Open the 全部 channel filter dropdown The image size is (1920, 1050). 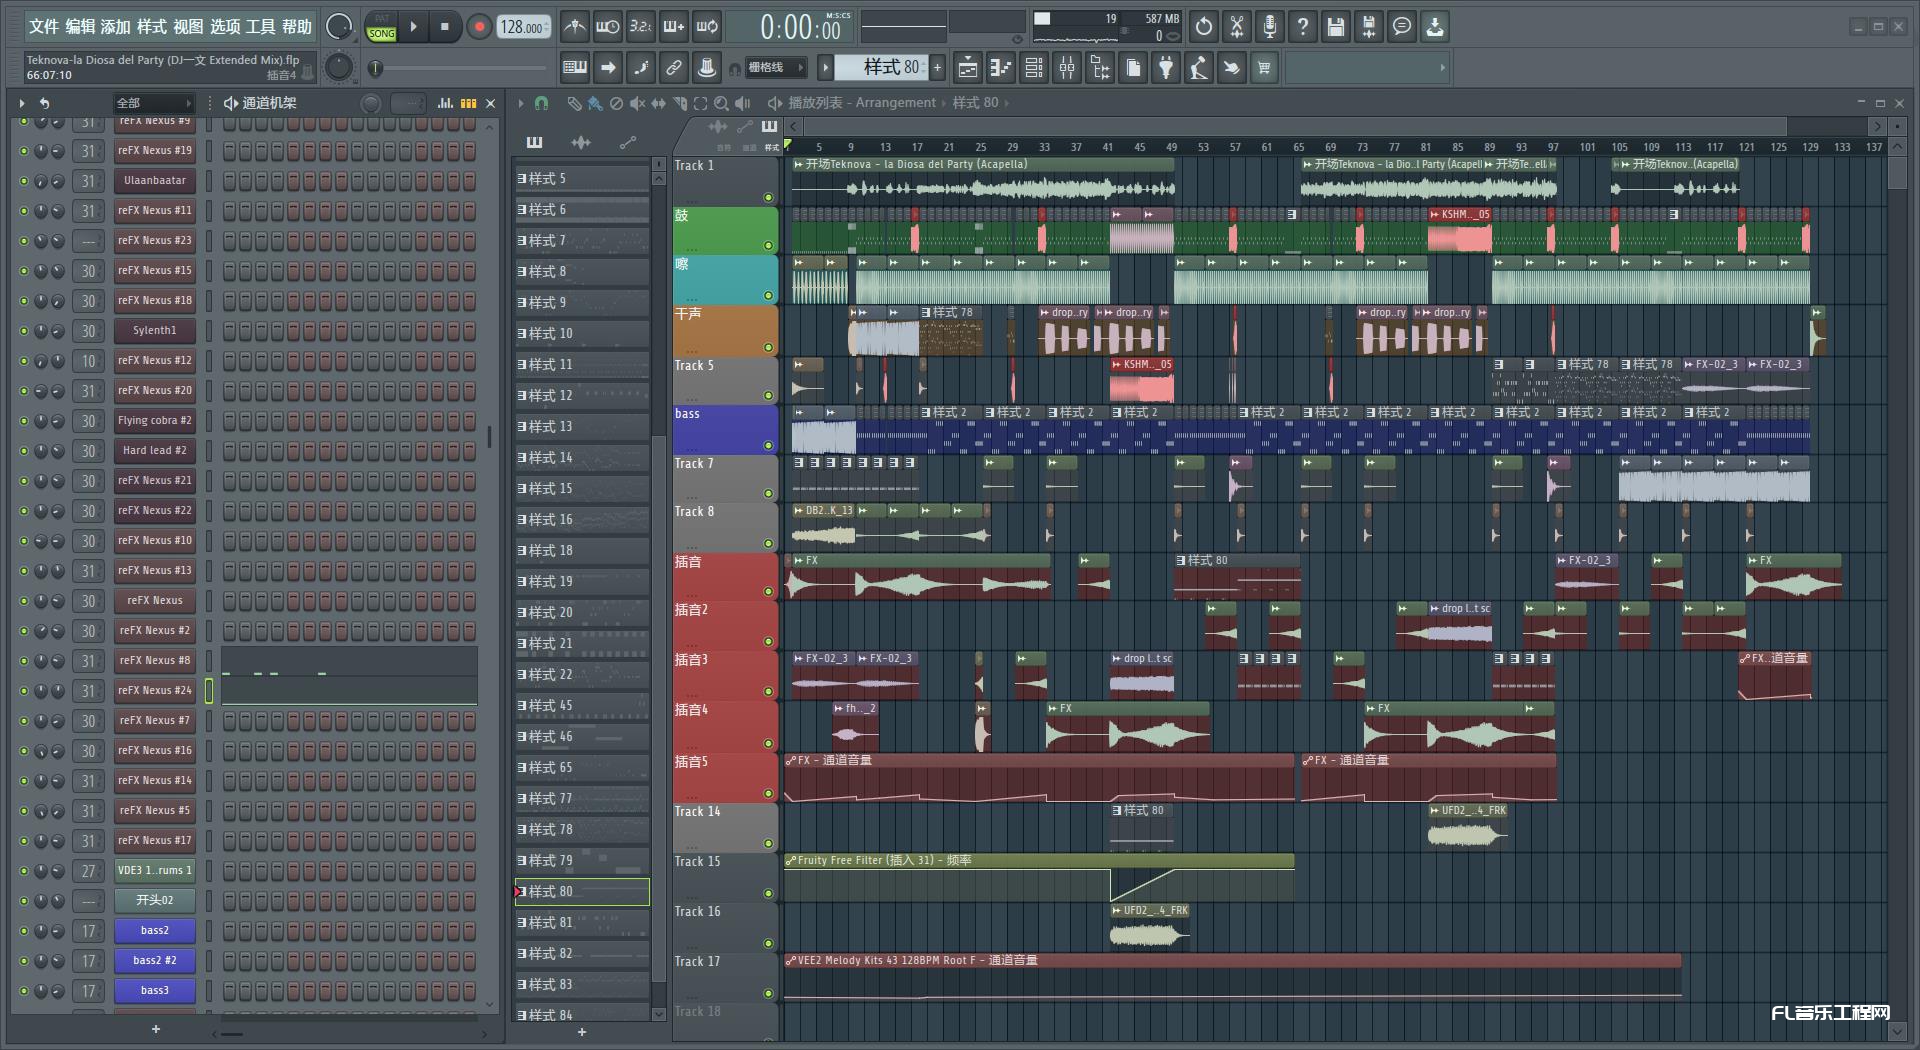[x=153, y=103]
